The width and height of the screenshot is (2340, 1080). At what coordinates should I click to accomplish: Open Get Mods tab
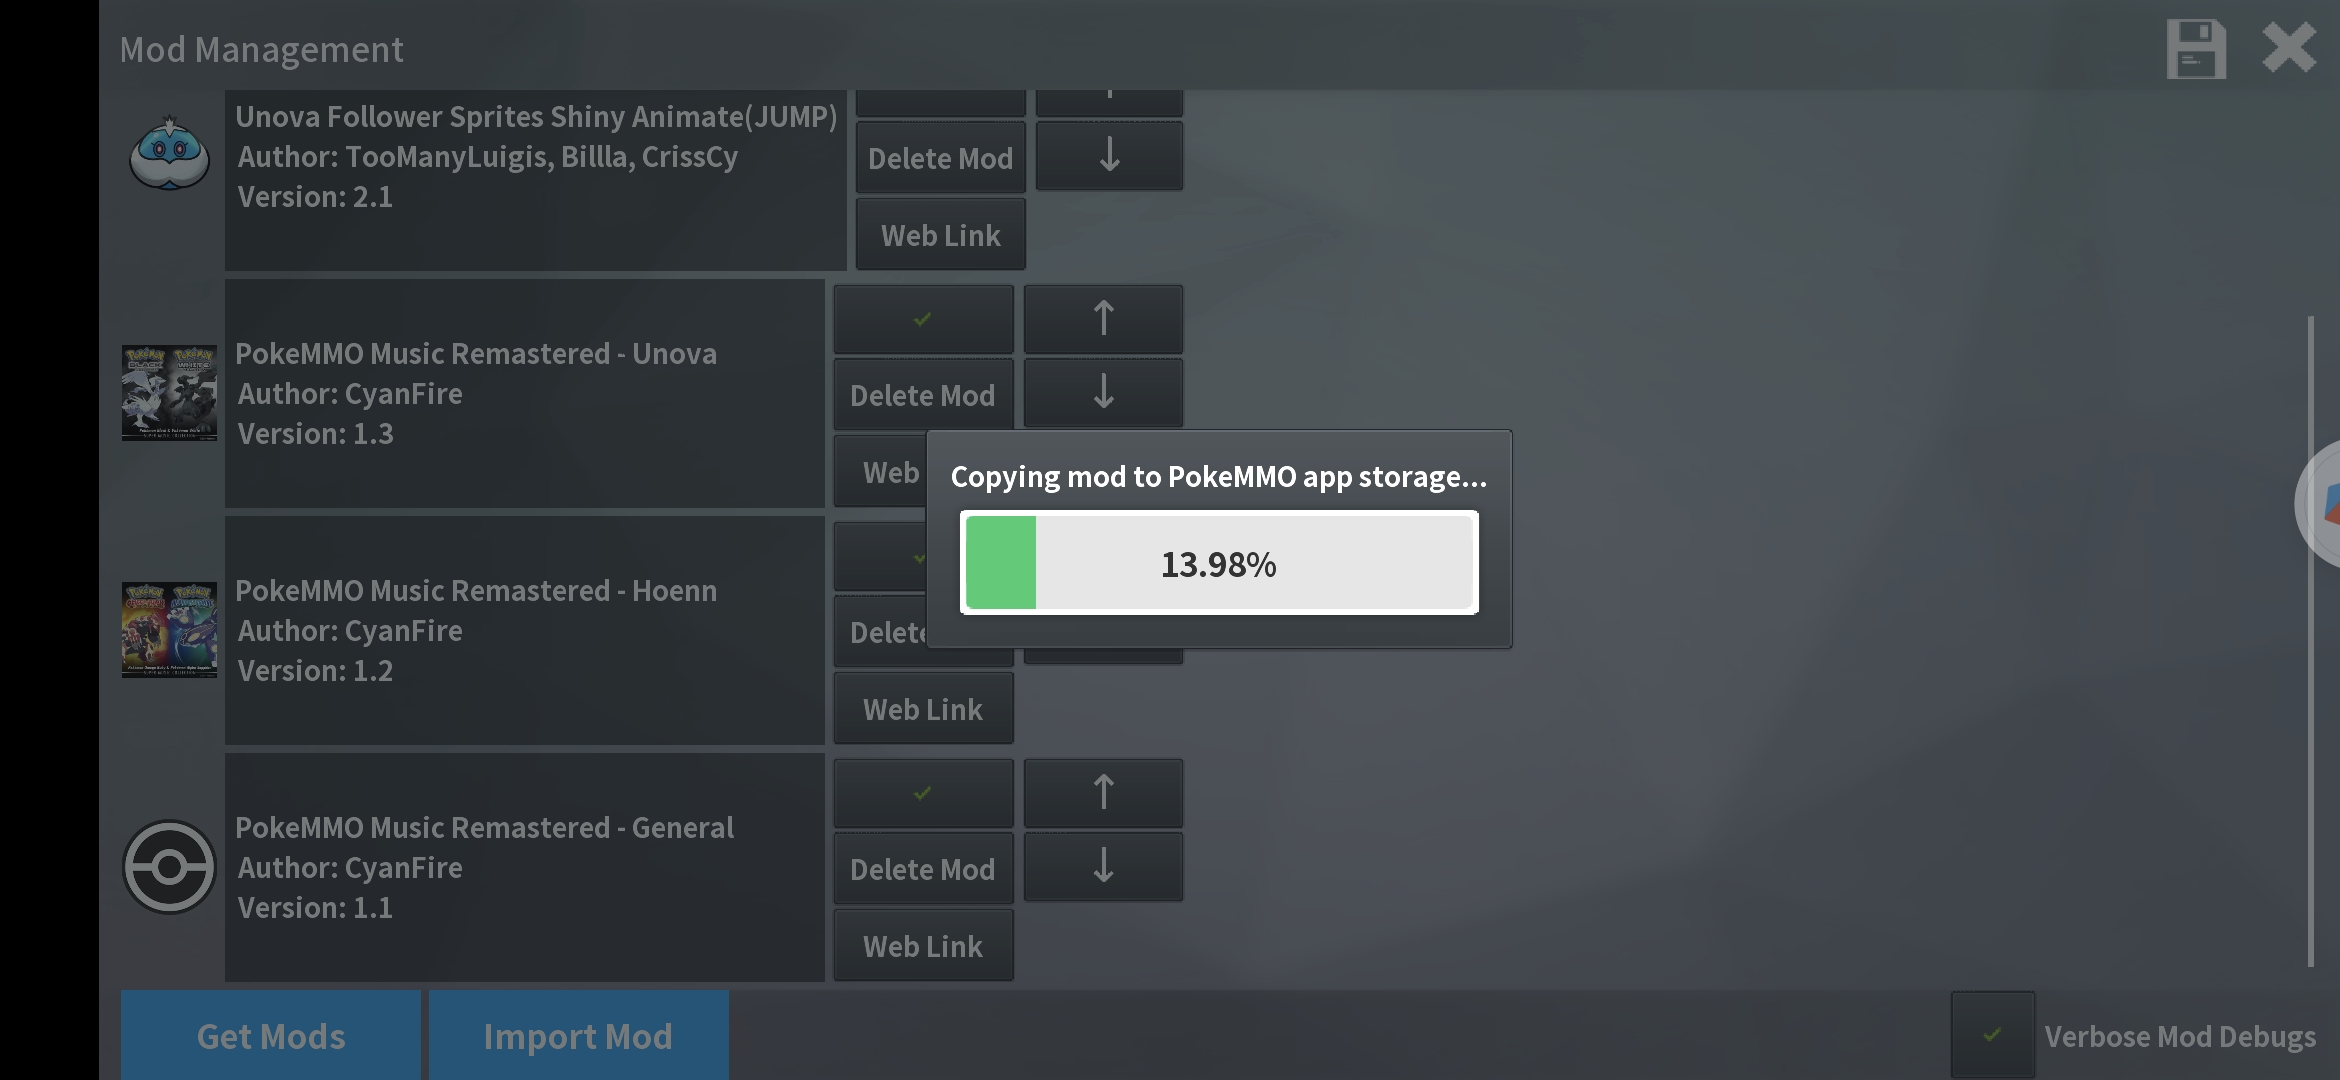tap(270, 1032)
